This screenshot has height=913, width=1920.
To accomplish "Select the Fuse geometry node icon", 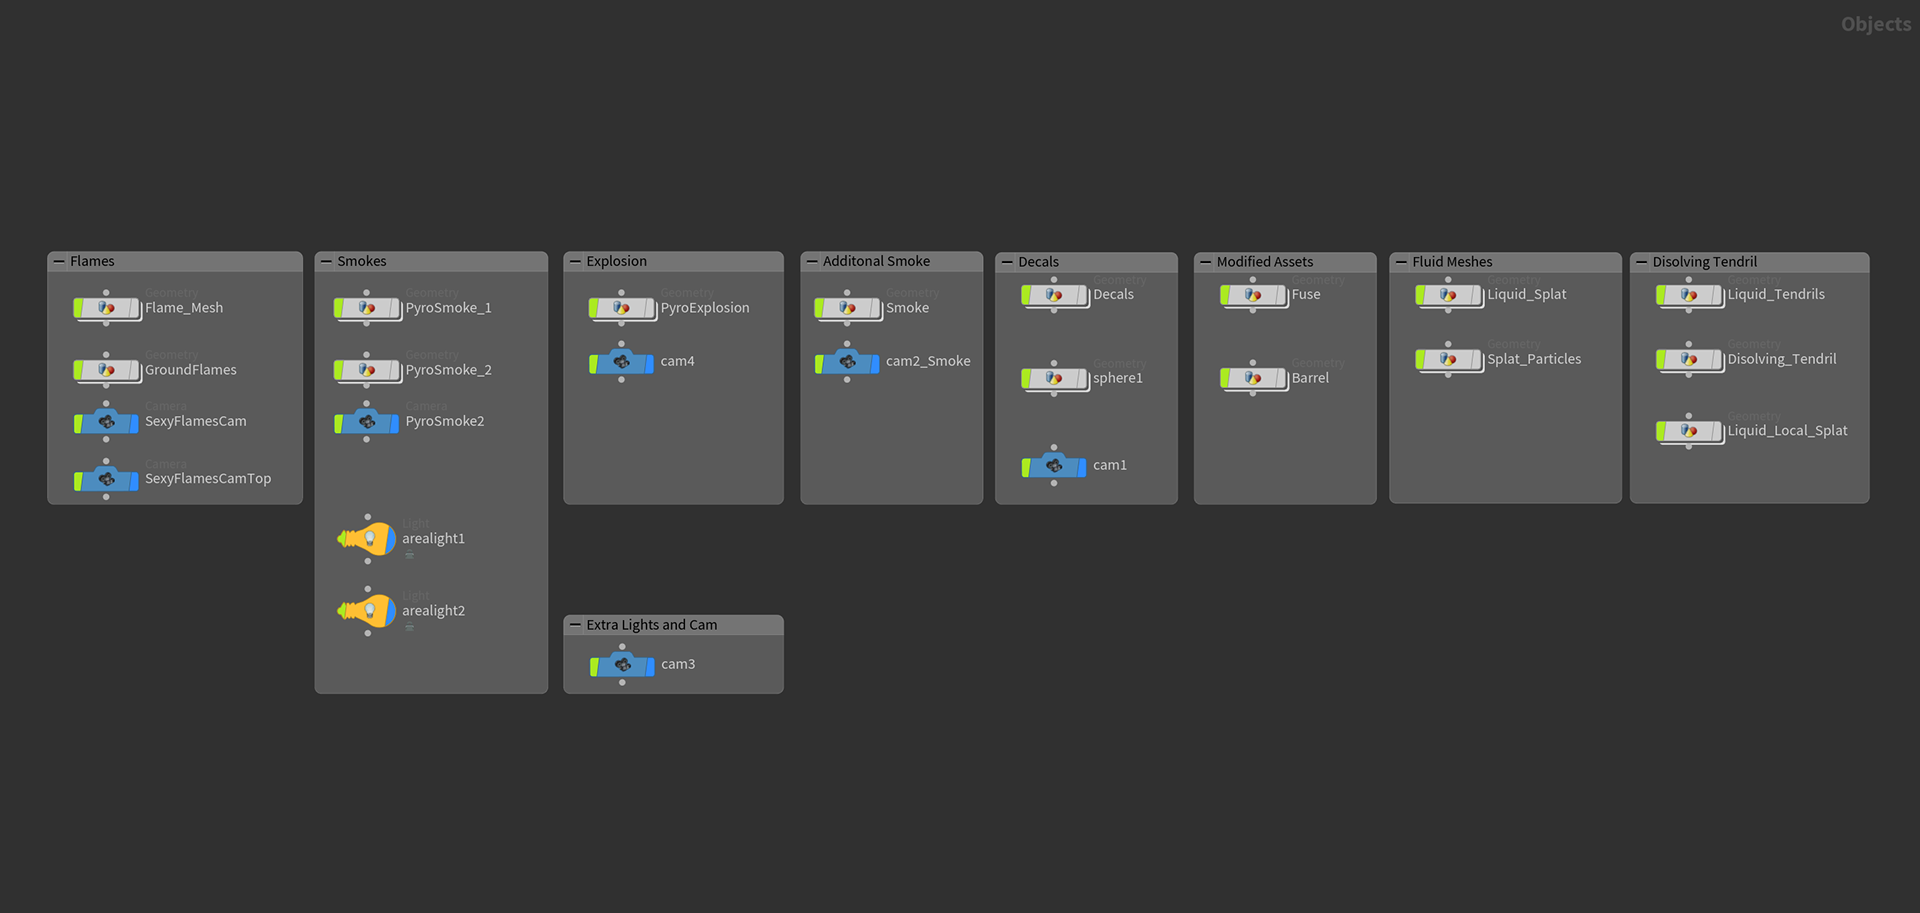I will 1253,295.
